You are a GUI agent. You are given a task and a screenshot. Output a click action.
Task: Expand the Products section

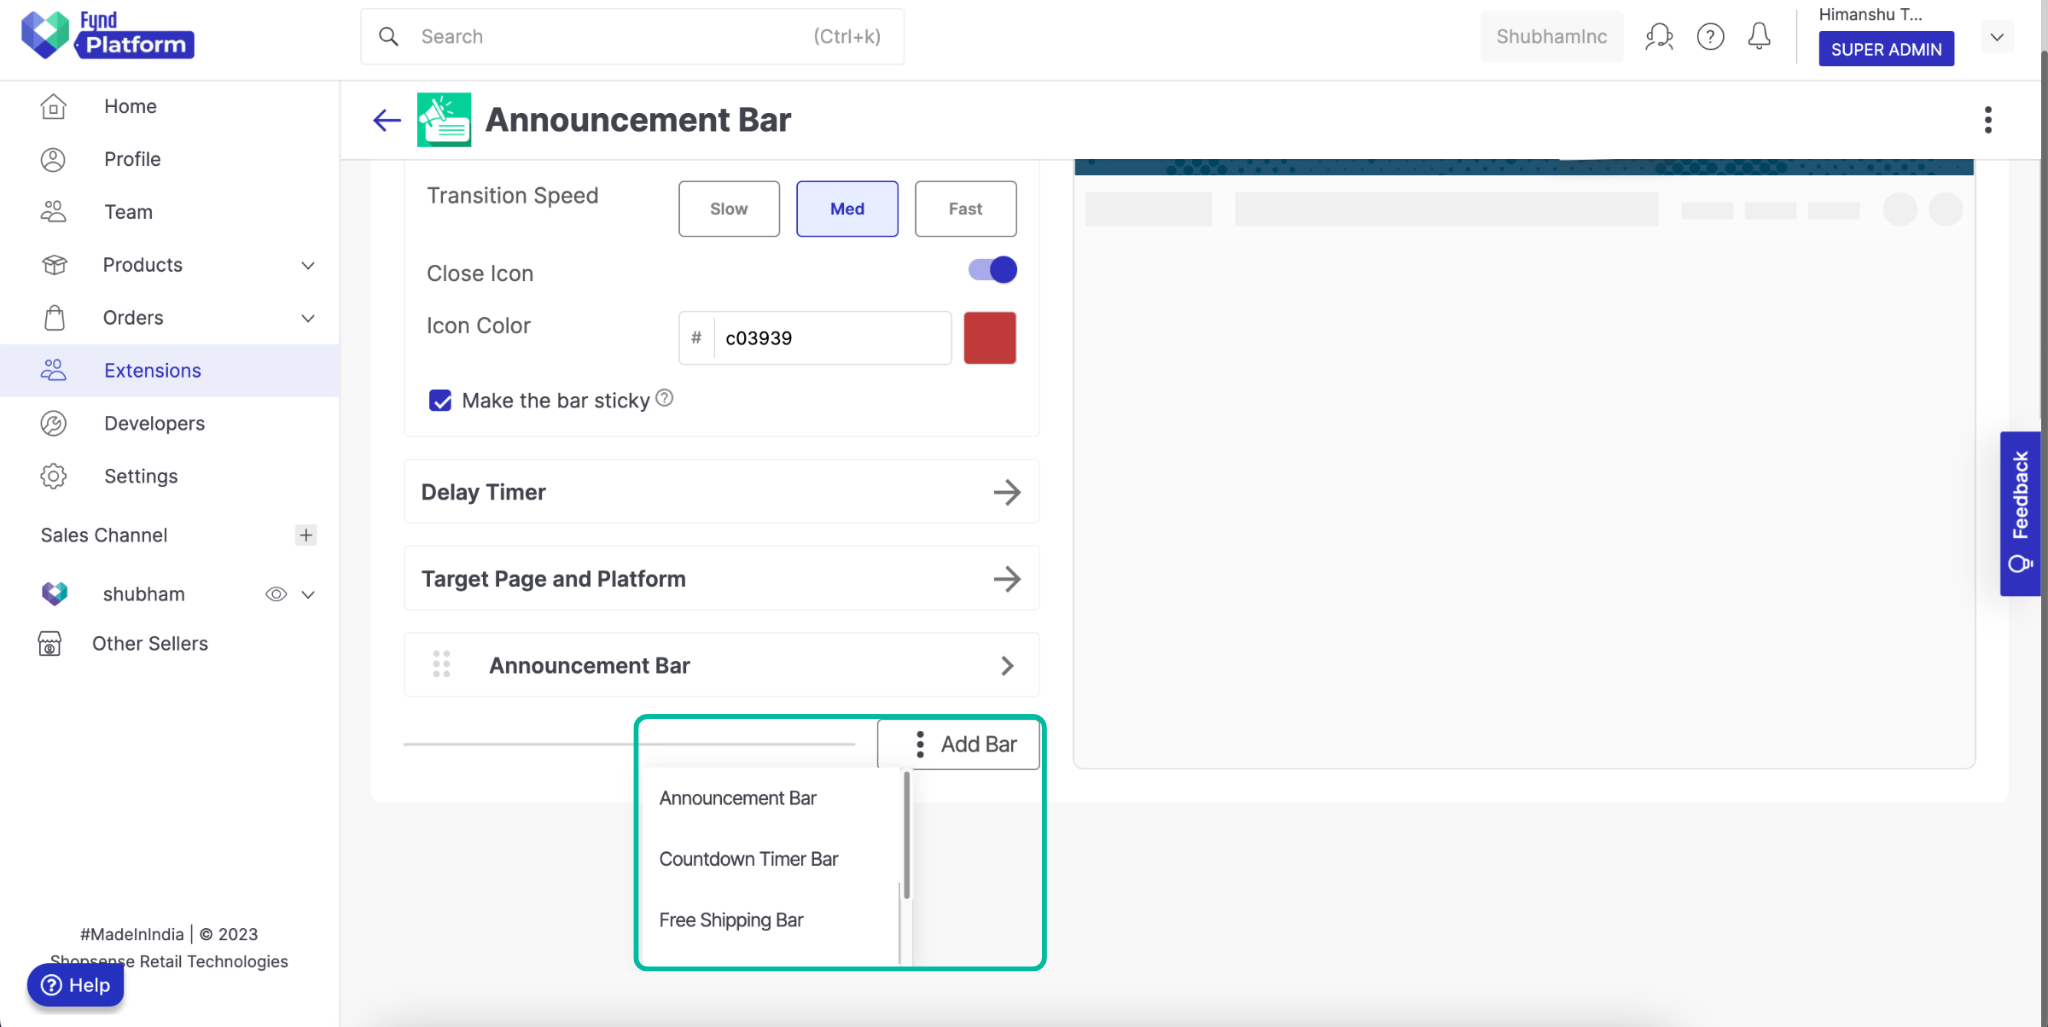[x=307, y=265]
